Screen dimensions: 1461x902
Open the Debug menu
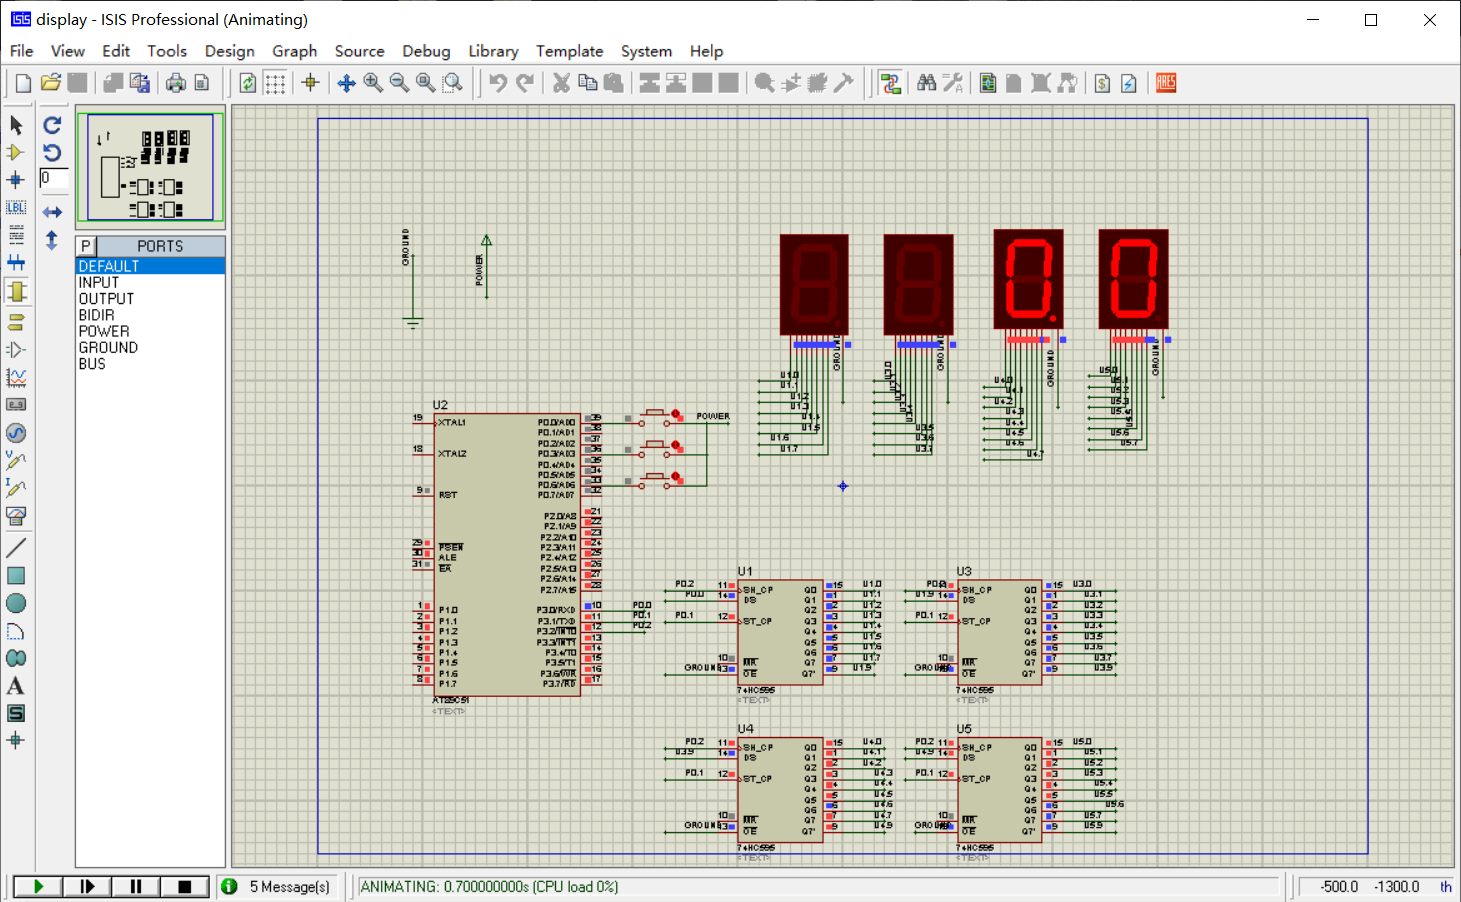pyautogui.click(x=426, y=51)
